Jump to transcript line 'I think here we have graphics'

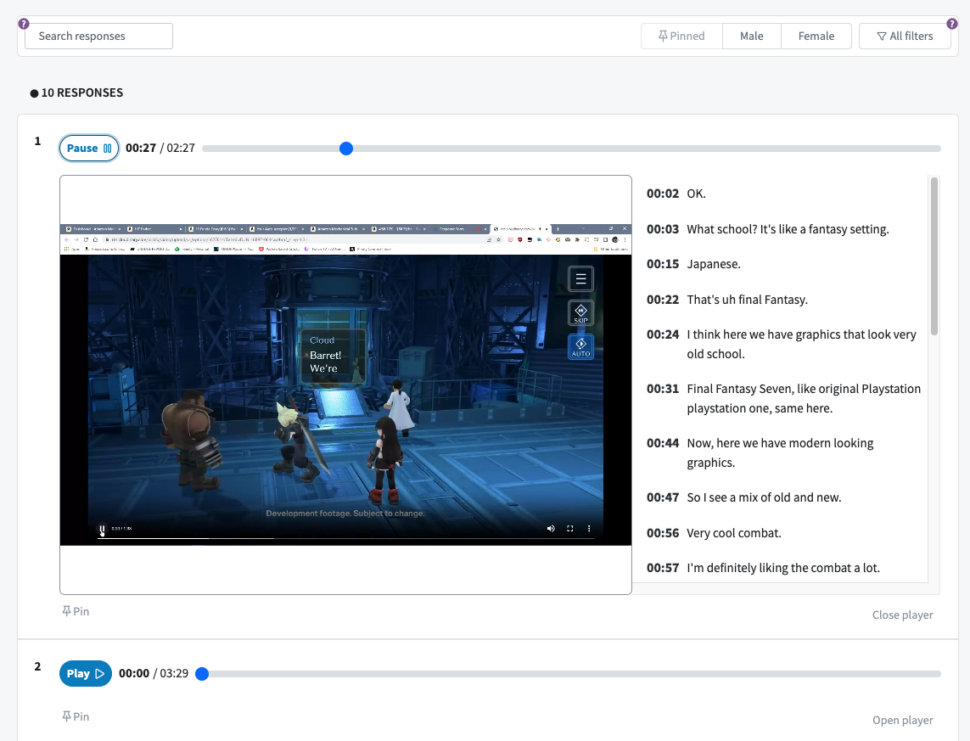tap(782, 344)
